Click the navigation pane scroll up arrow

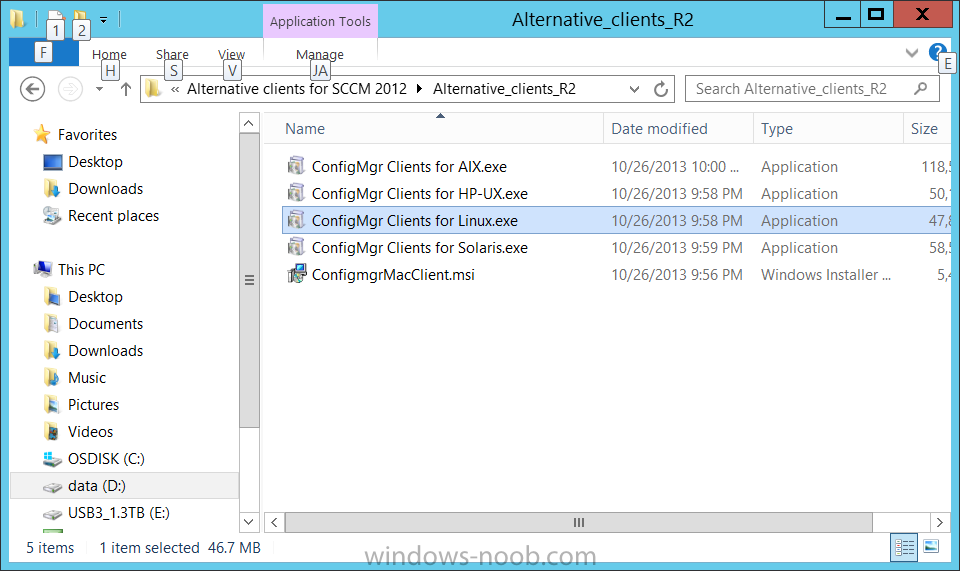click(249, 124)
